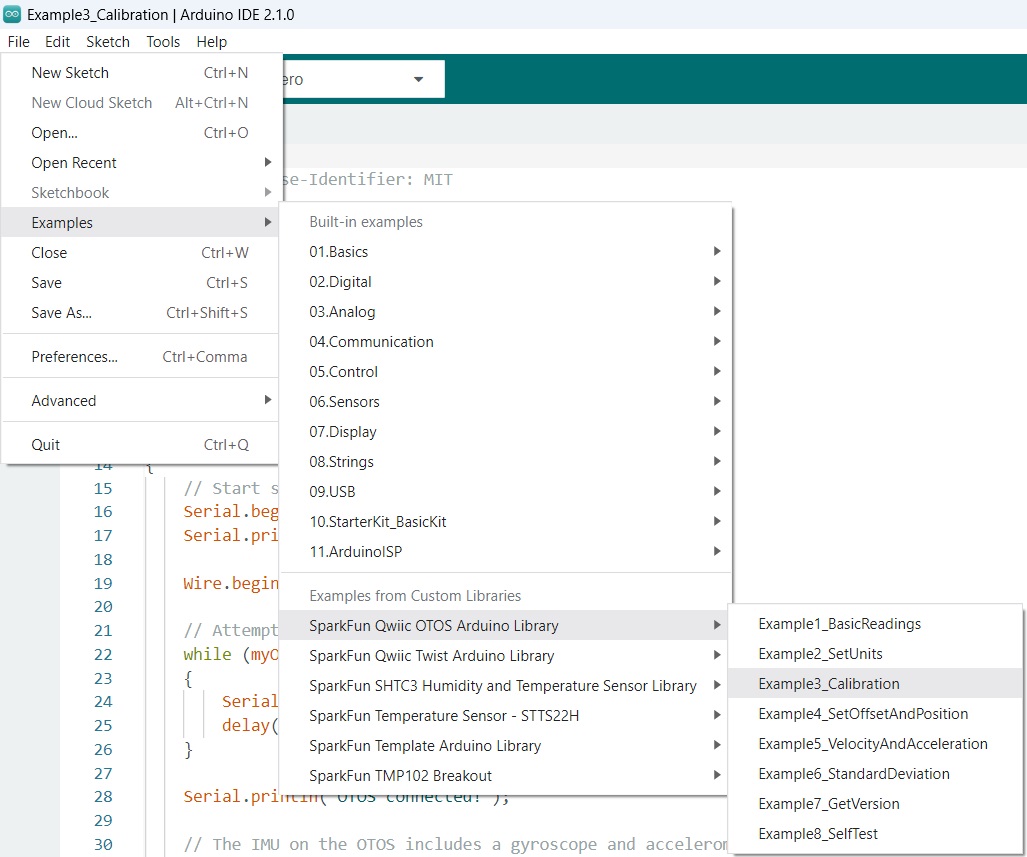Select Example3_Calibration from the submenu
Screen dimensions: 1027x857
(828, 684)
